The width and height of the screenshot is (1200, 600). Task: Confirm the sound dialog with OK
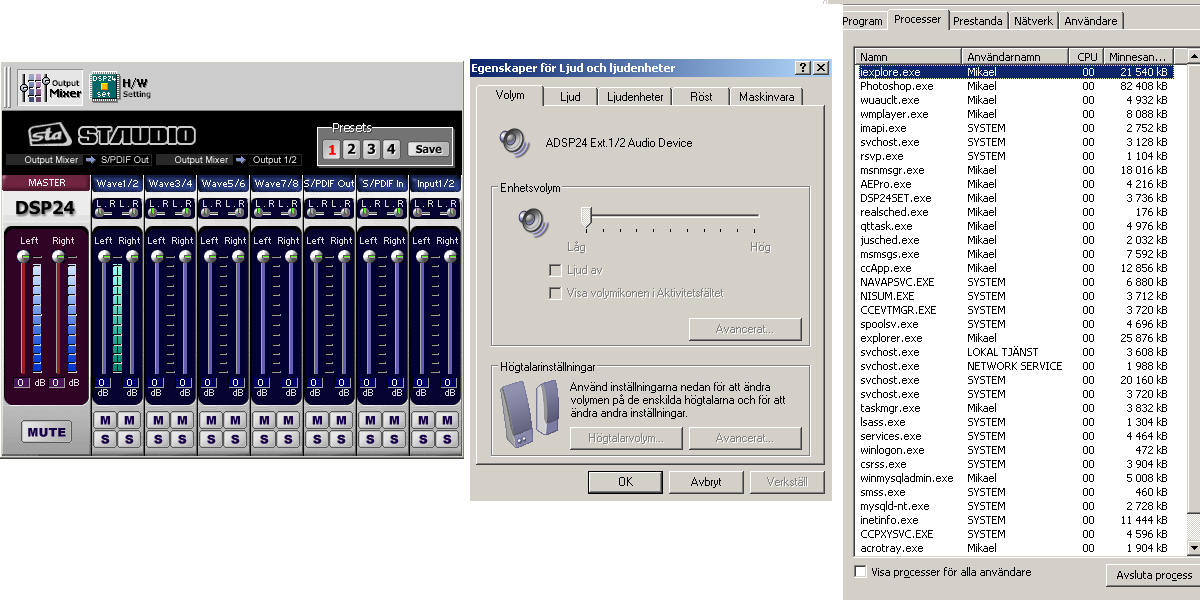pyautogui.click(x=625, y=481)
